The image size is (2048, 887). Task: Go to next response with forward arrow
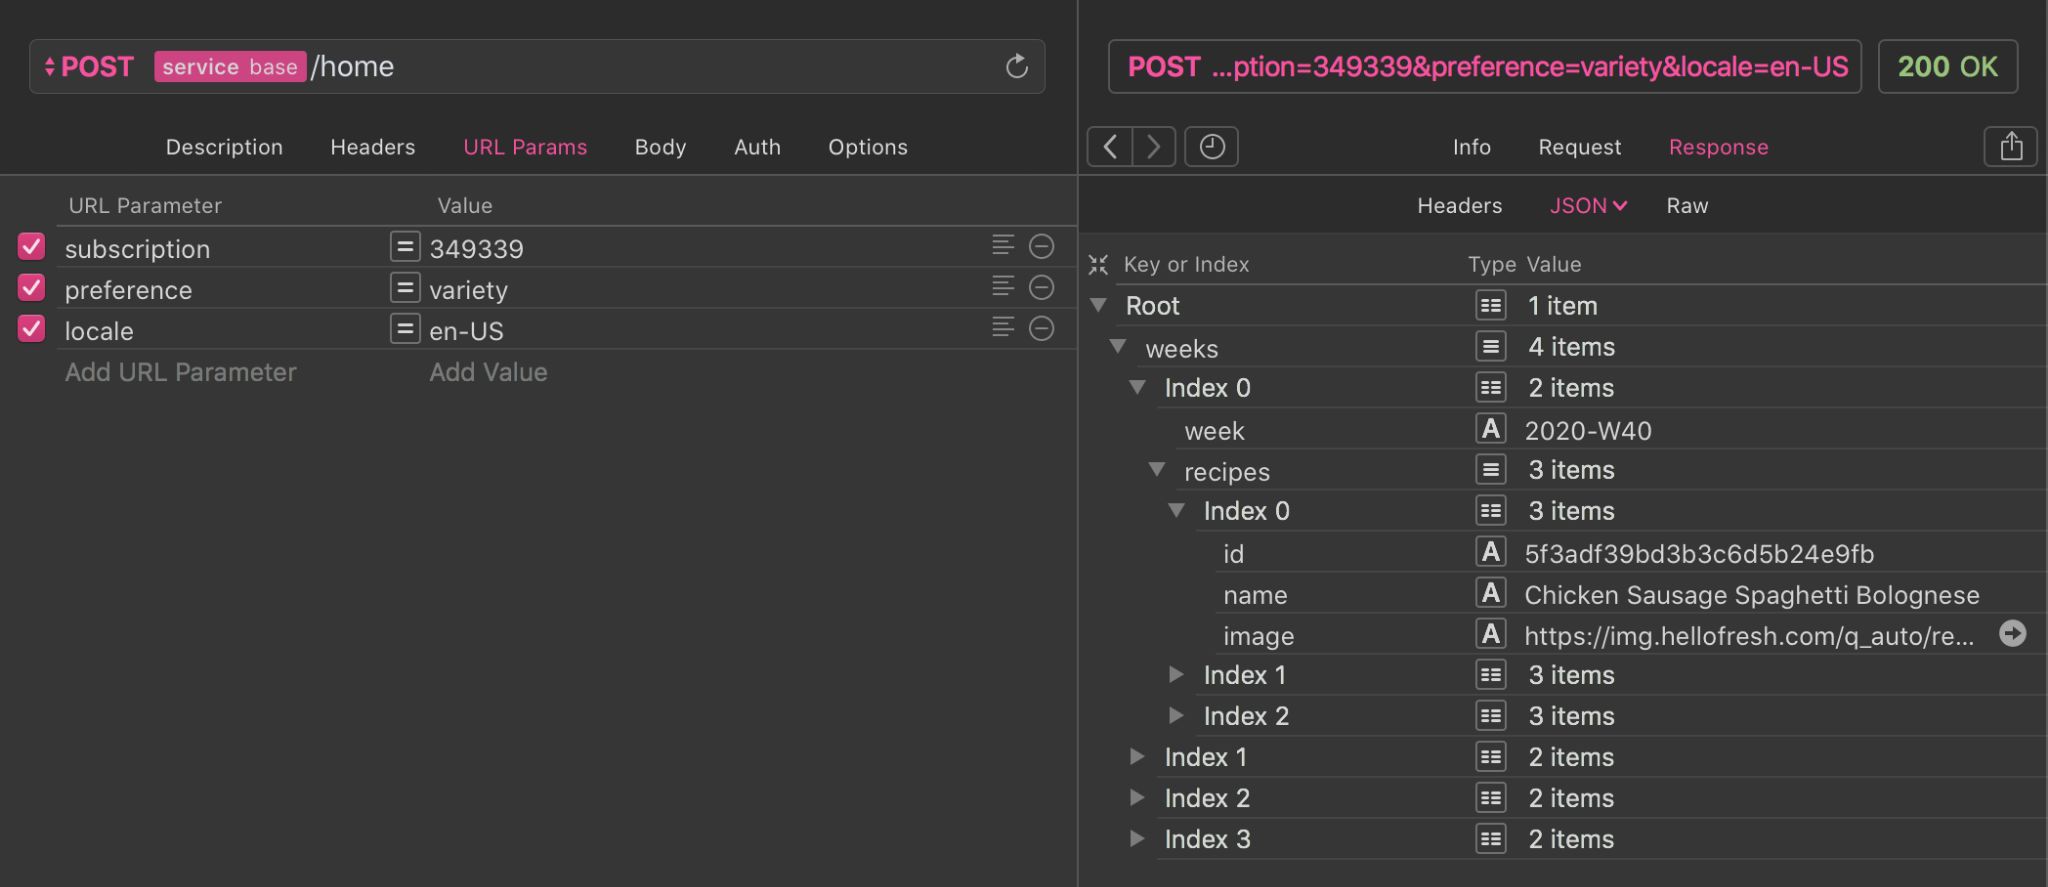click(1154, 147)
